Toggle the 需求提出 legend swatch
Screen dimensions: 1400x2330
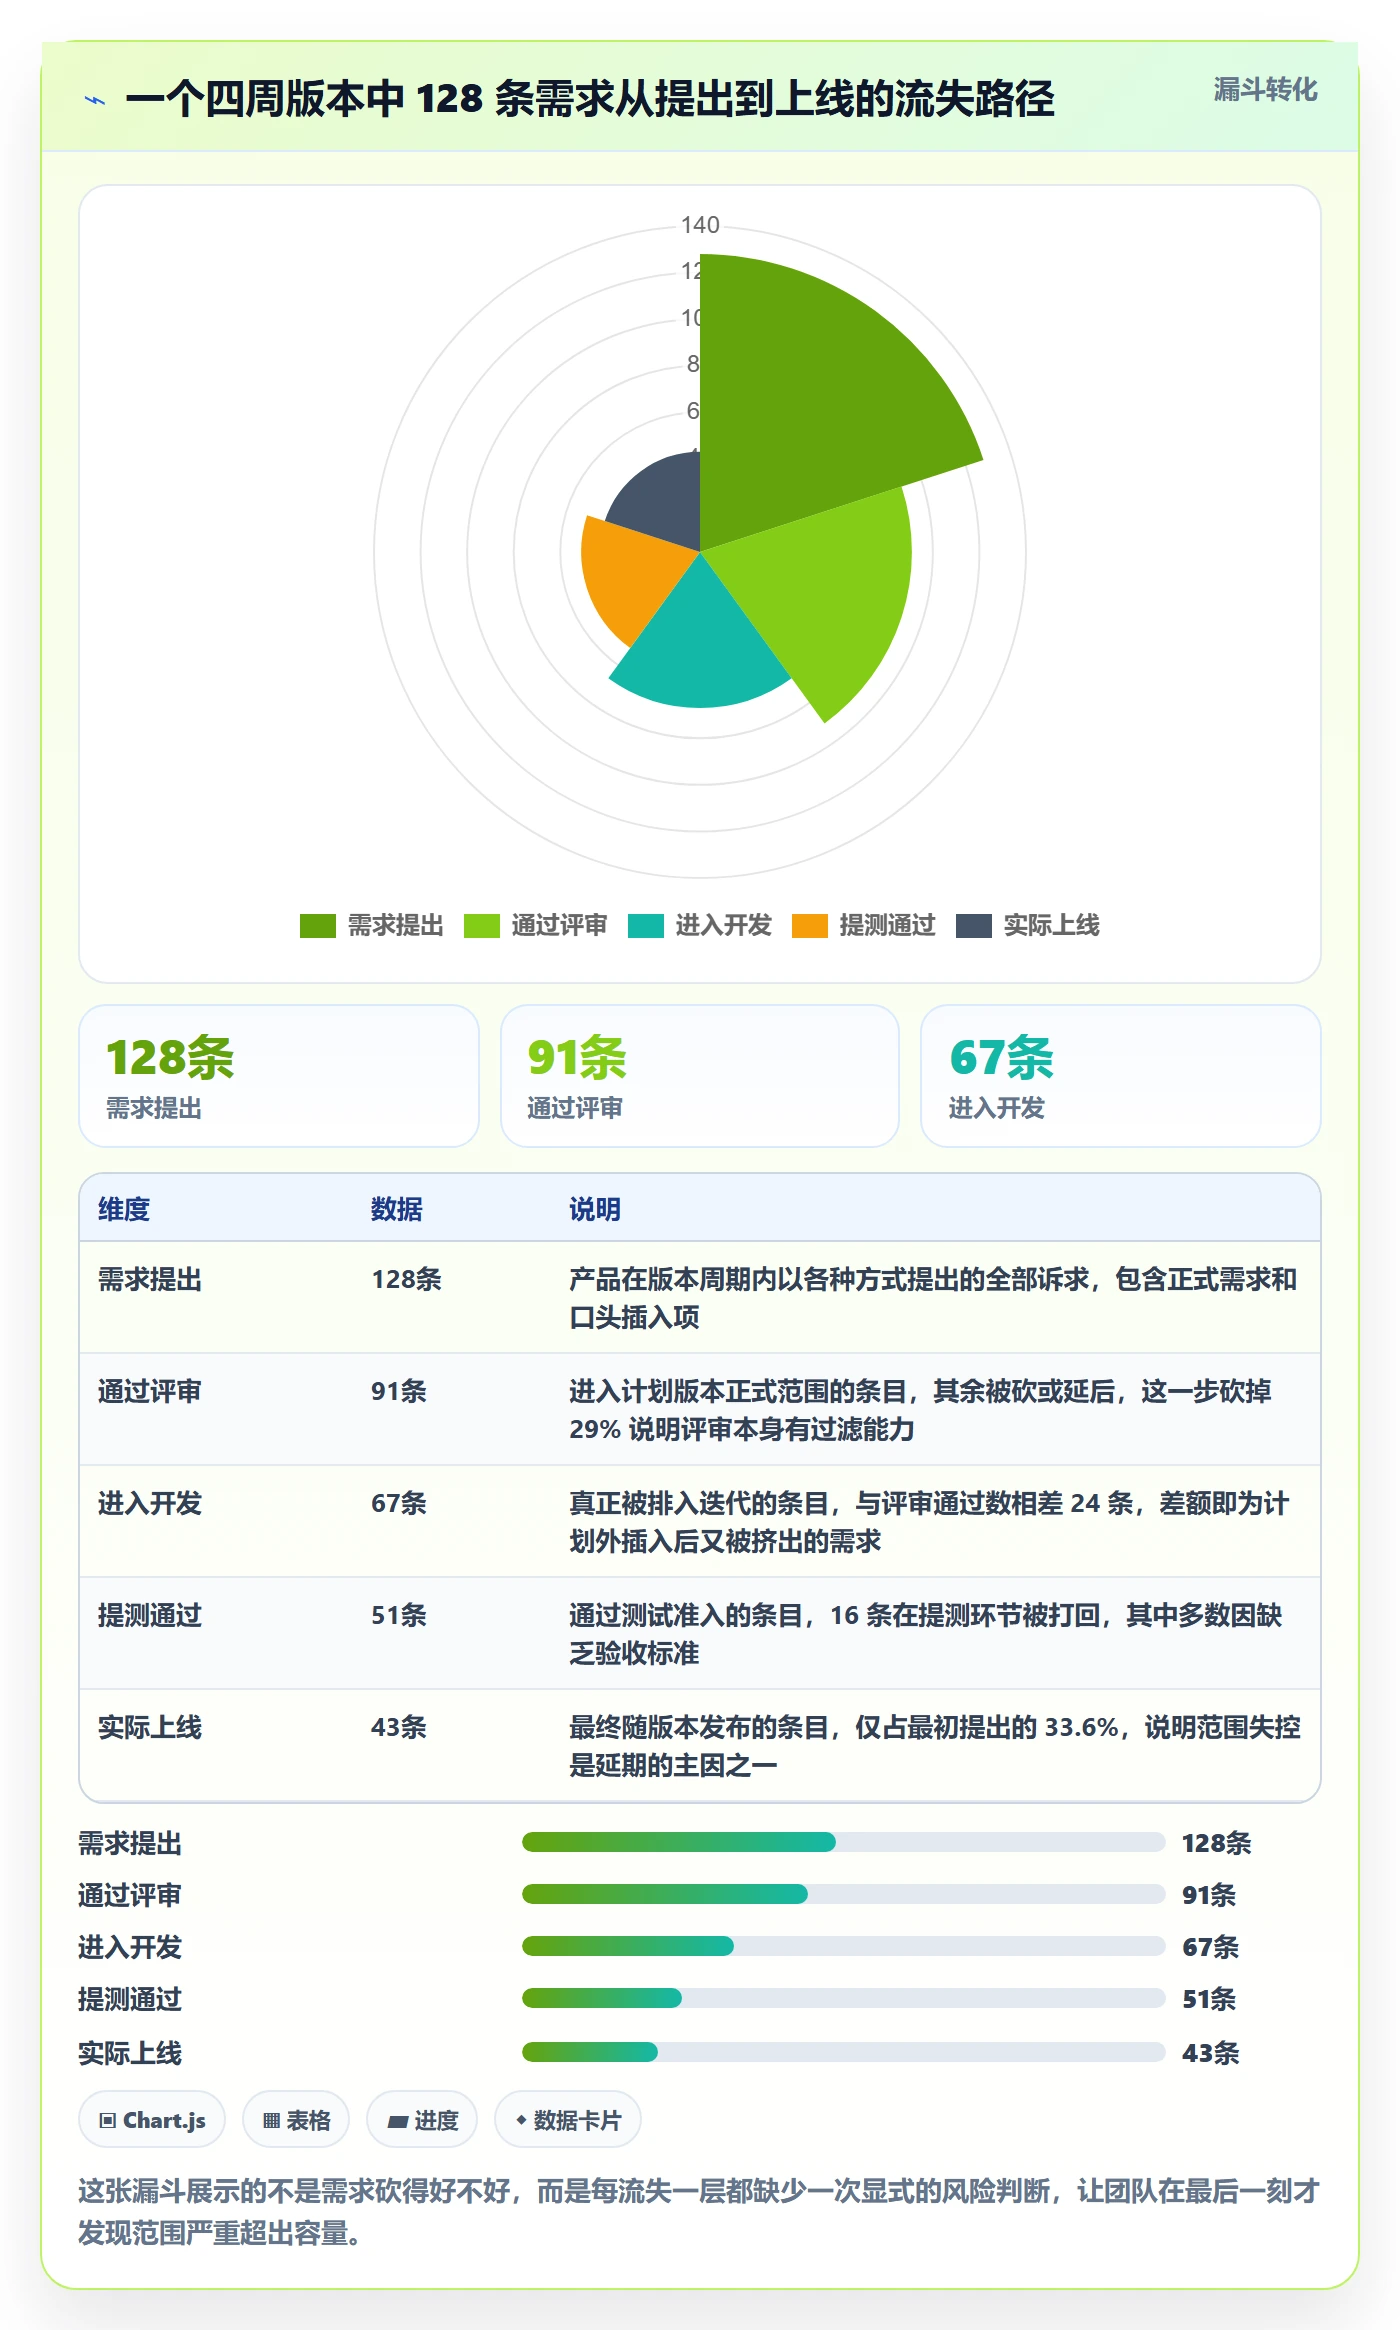tap(318, 926)
